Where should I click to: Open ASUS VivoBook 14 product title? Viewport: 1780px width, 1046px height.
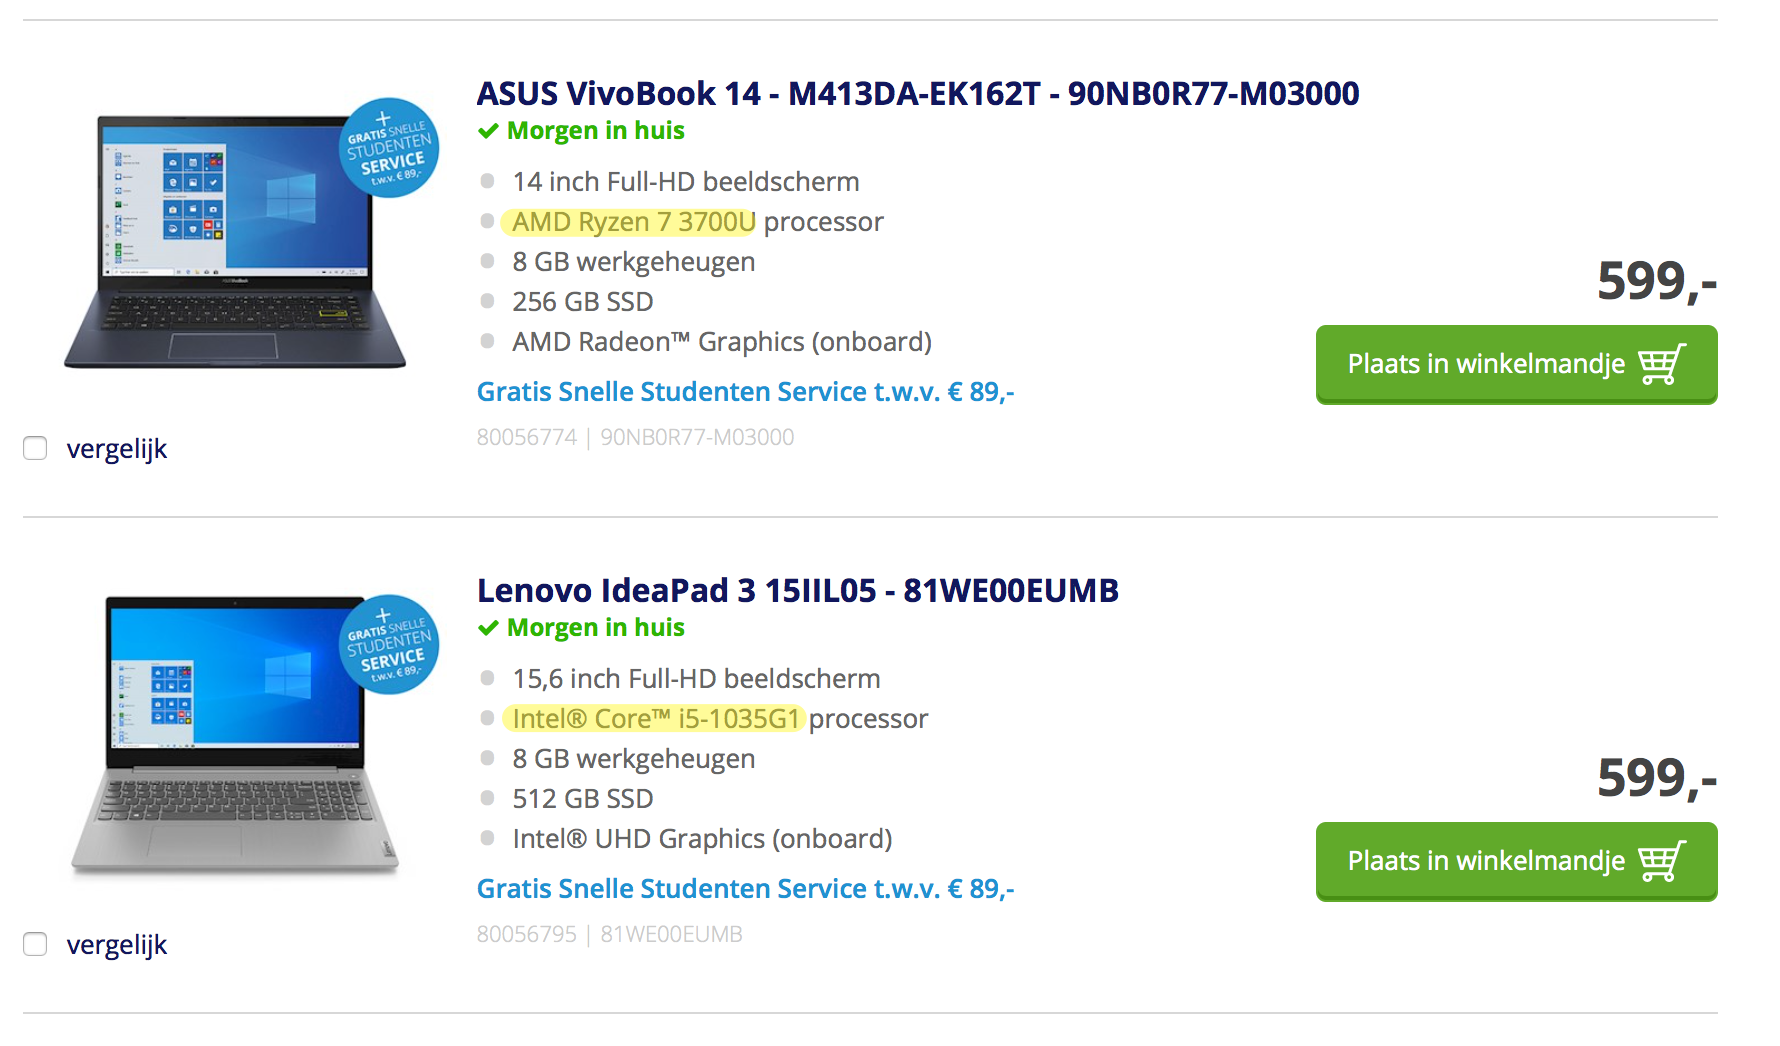(x=917, y=94)
